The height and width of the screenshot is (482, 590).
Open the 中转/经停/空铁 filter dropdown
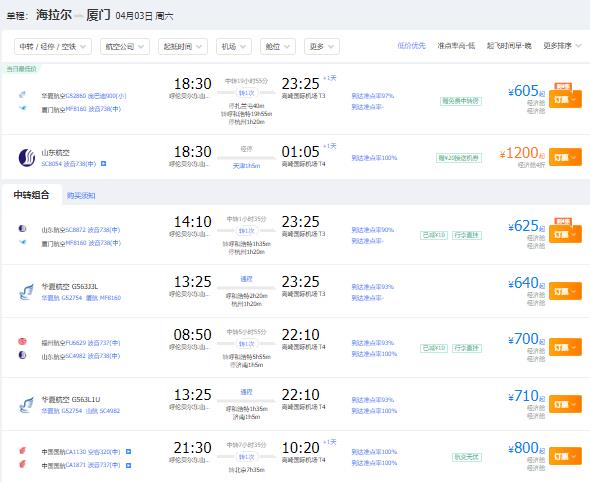[x=53, y=47]
